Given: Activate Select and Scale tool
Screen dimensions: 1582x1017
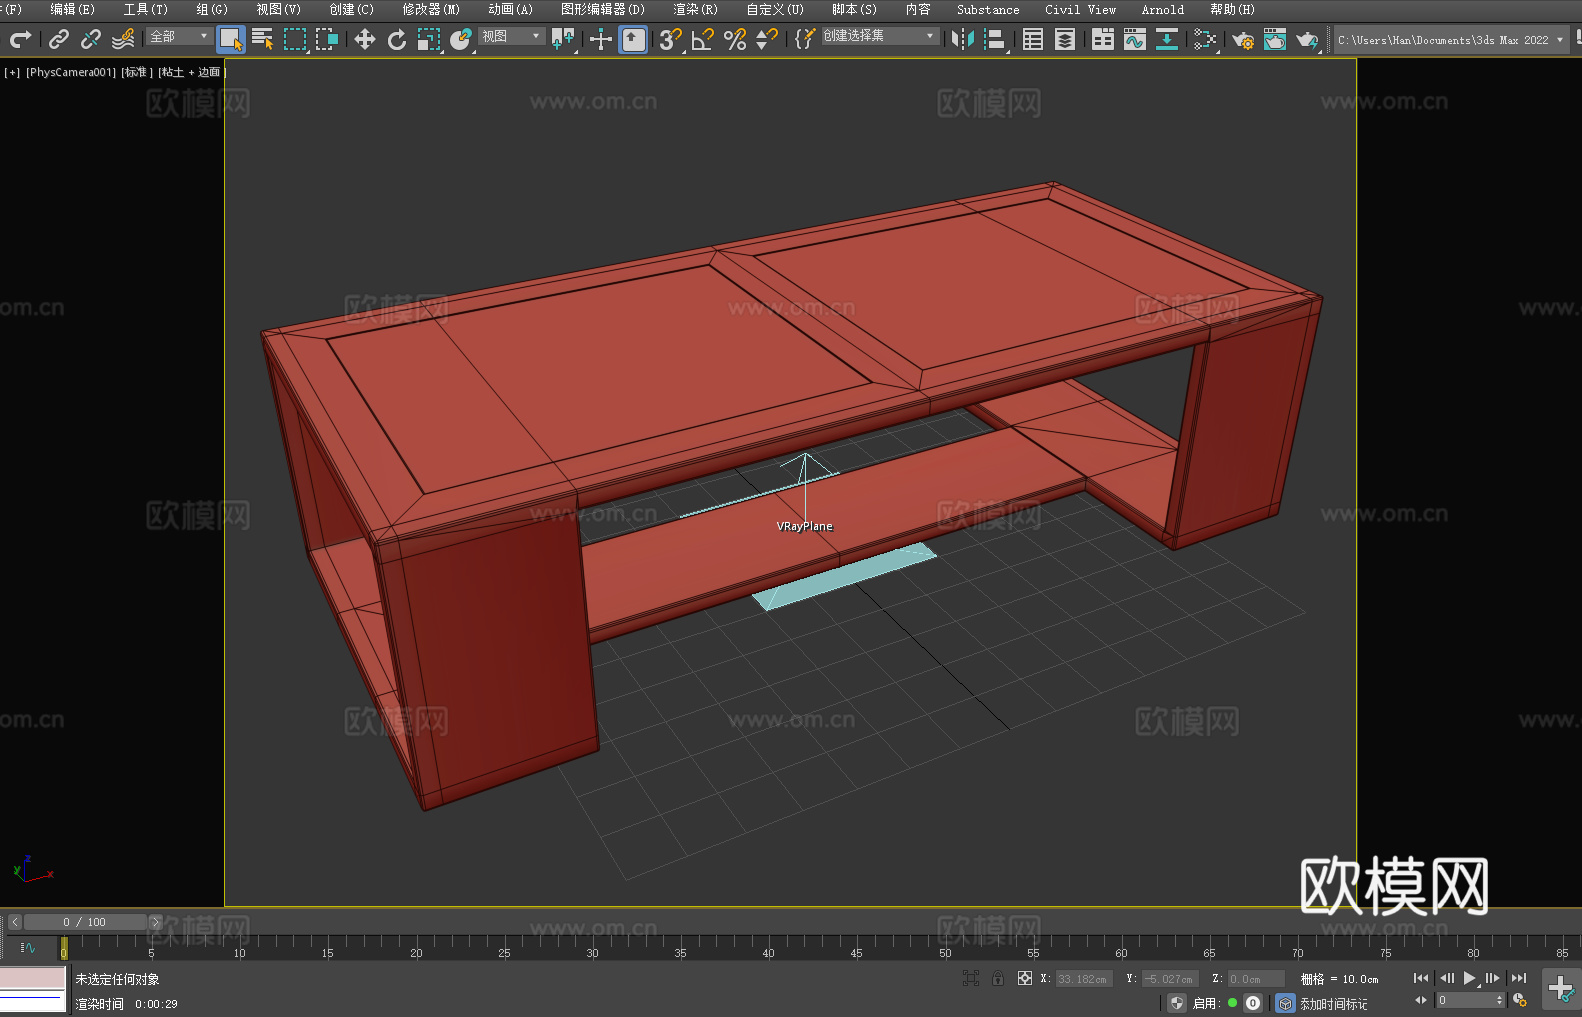Looking at the screenshot, I should tap(429, 39).
